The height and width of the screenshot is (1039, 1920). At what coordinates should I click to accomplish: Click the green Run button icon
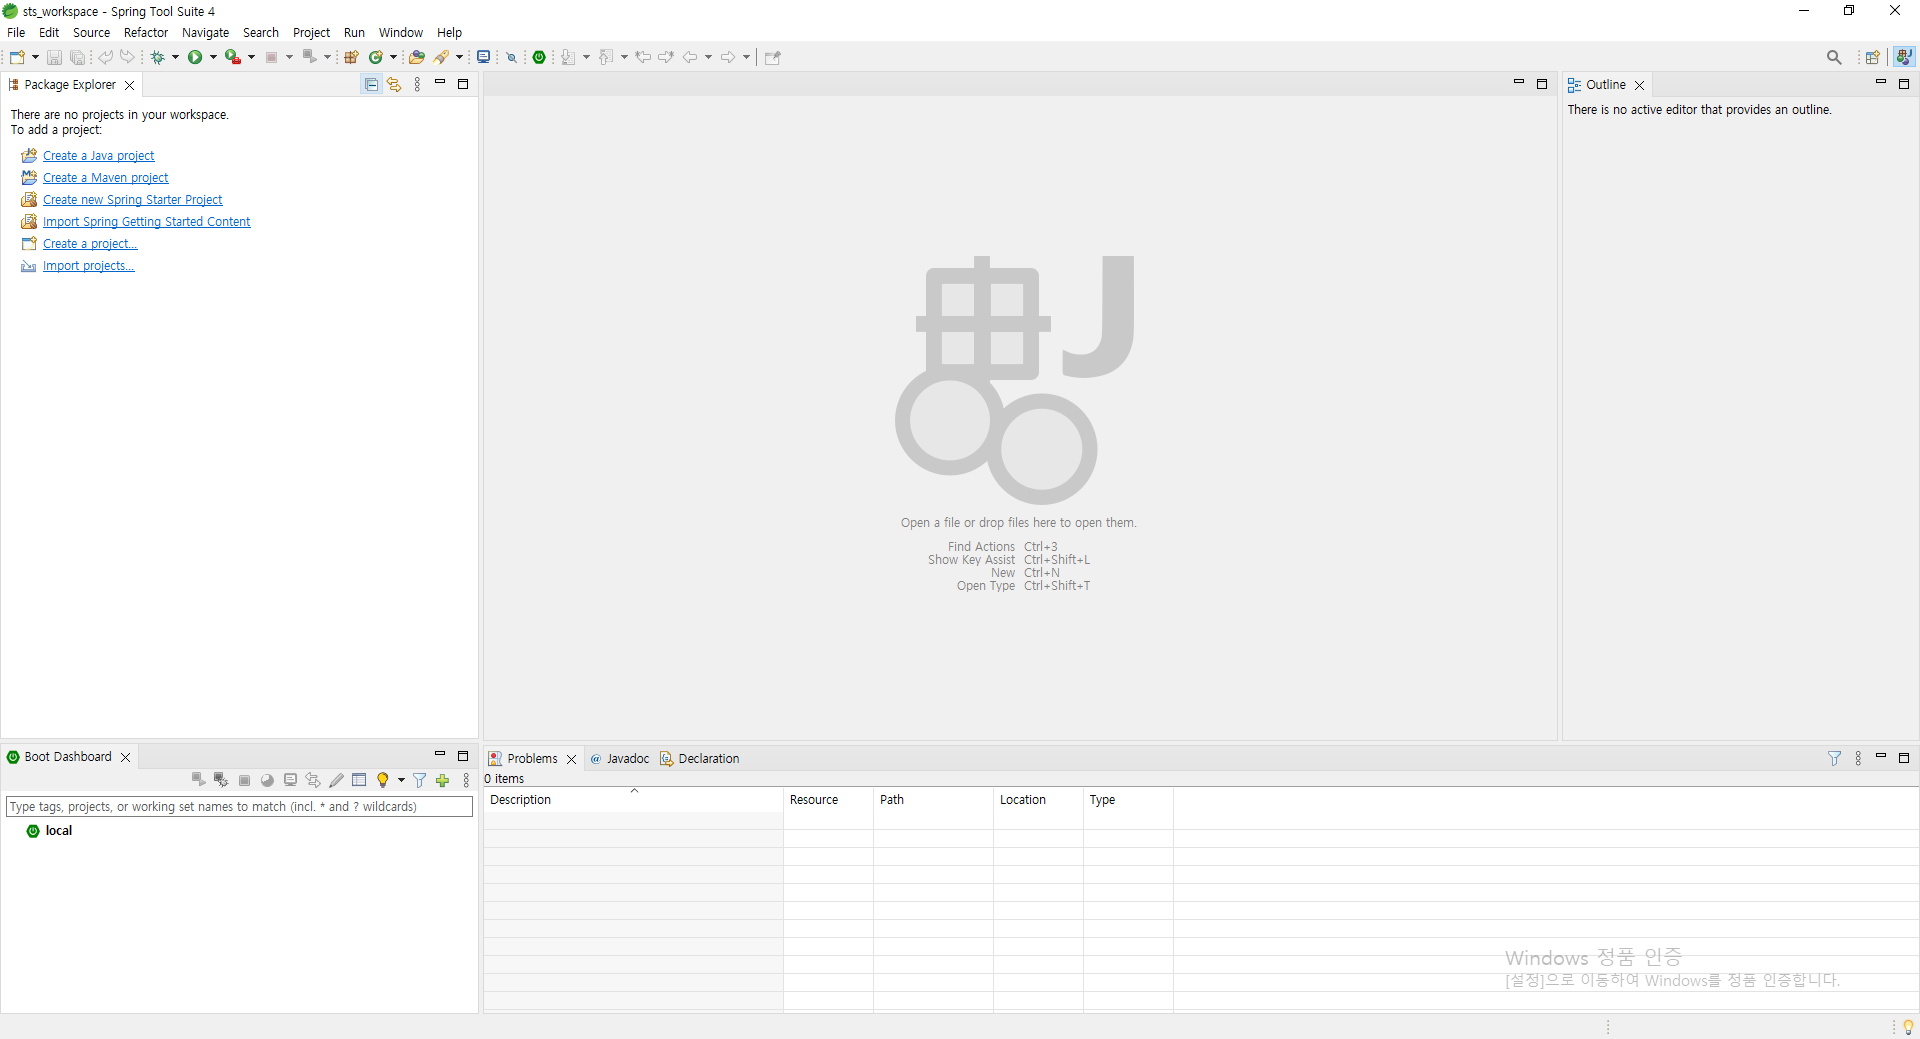tap(195, 57)
